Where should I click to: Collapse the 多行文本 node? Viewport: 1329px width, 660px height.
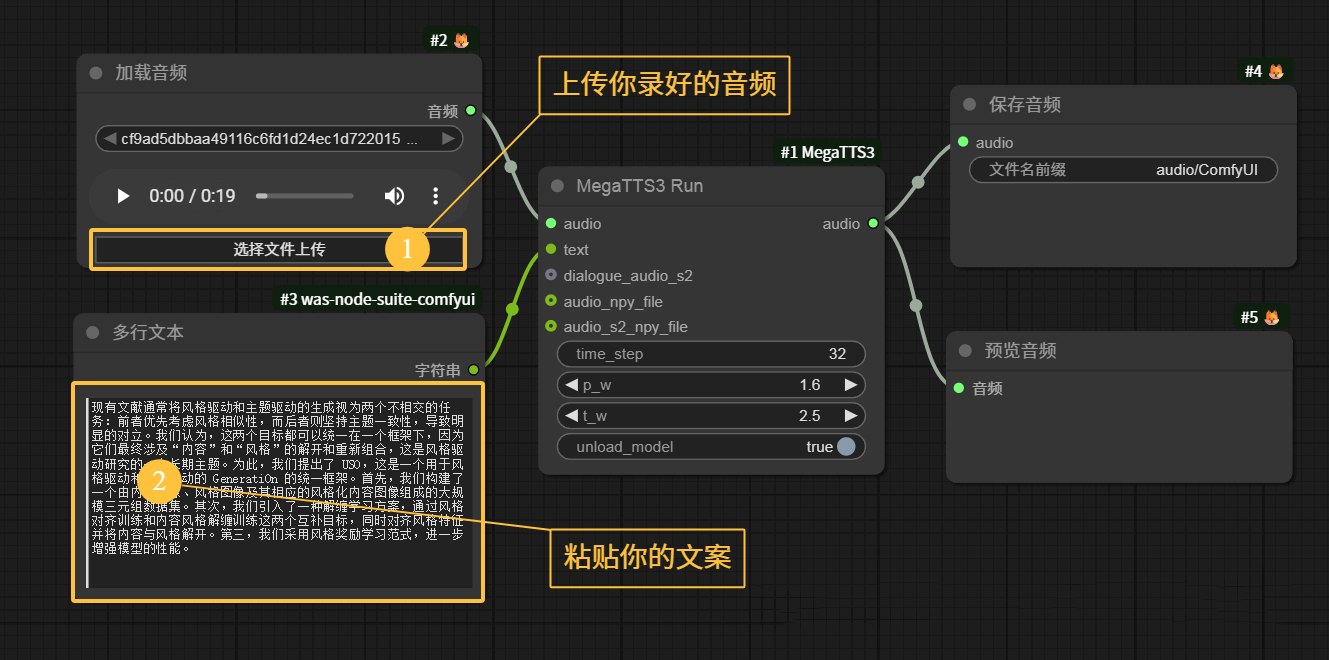[93, 332]
